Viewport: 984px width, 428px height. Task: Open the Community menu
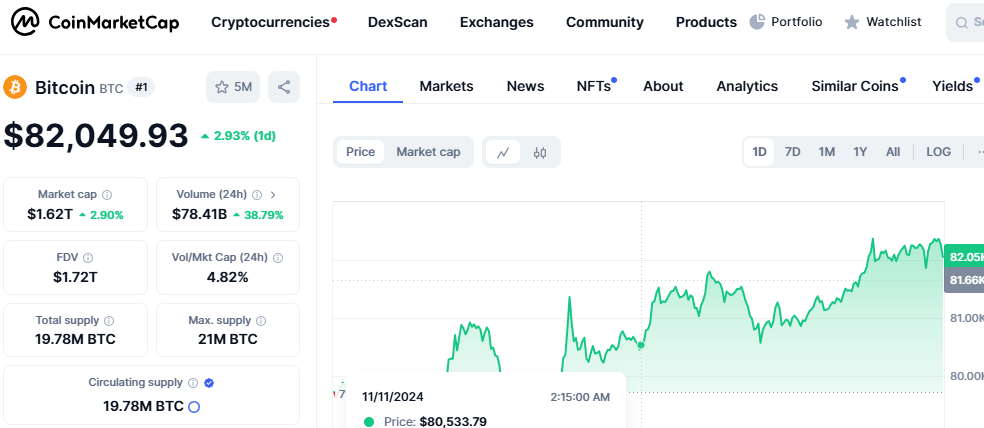pos(604,23)
